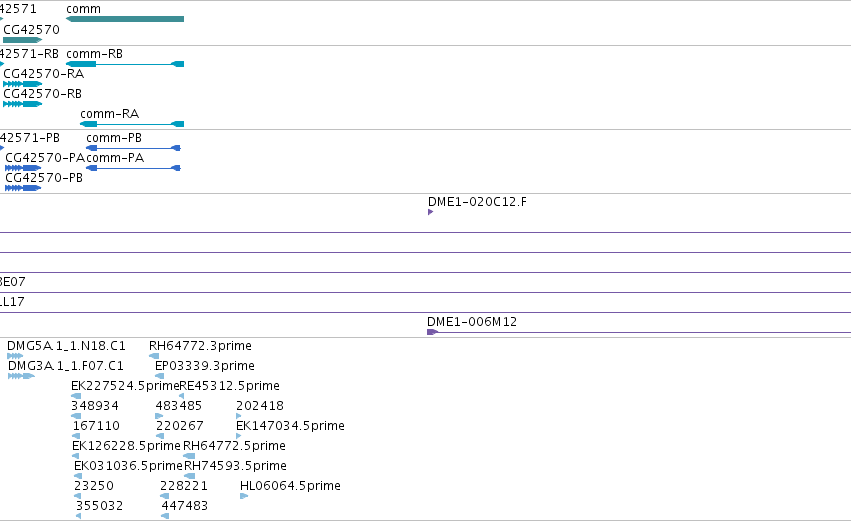Image resolution: width=851 pixels, height=521 pixels.
Task: Click the CG42570-RB transcript glyph
Action: click(x=22, y=104)
